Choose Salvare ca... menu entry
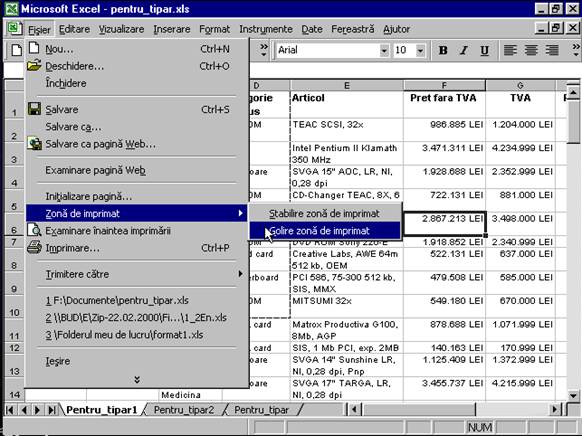This screenshot has height=436, width=582. click(137, 127)
